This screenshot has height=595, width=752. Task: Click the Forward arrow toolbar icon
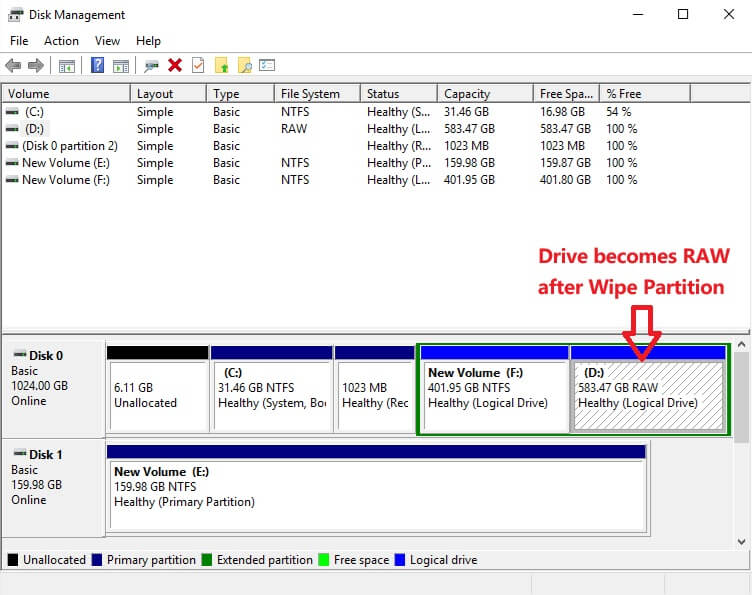[36, 65]
